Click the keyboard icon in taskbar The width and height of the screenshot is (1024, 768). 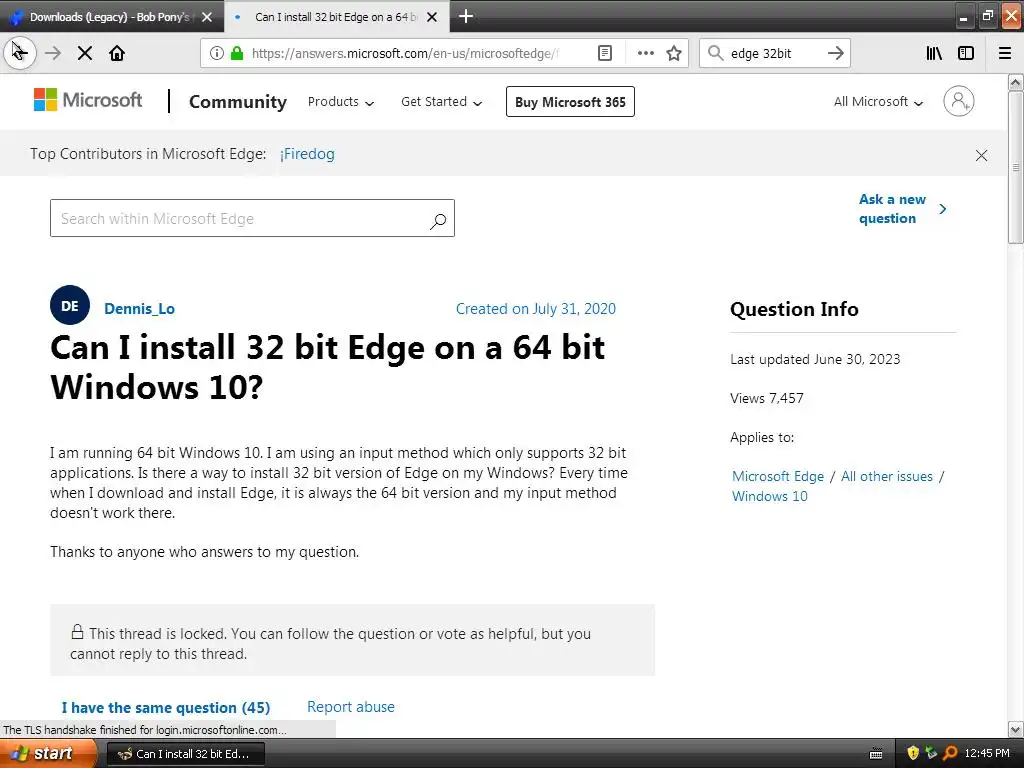coord(876,754)
